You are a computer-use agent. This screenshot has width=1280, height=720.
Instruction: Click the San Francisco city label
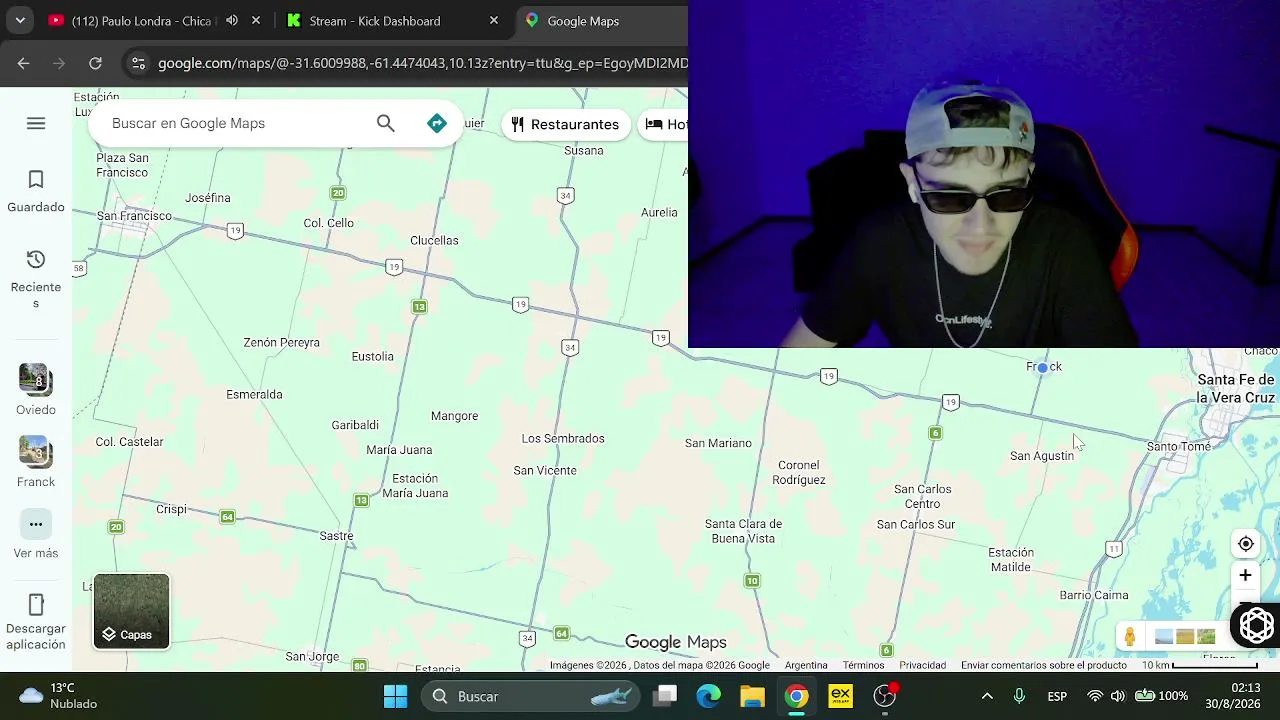click(x=134, y=216)
